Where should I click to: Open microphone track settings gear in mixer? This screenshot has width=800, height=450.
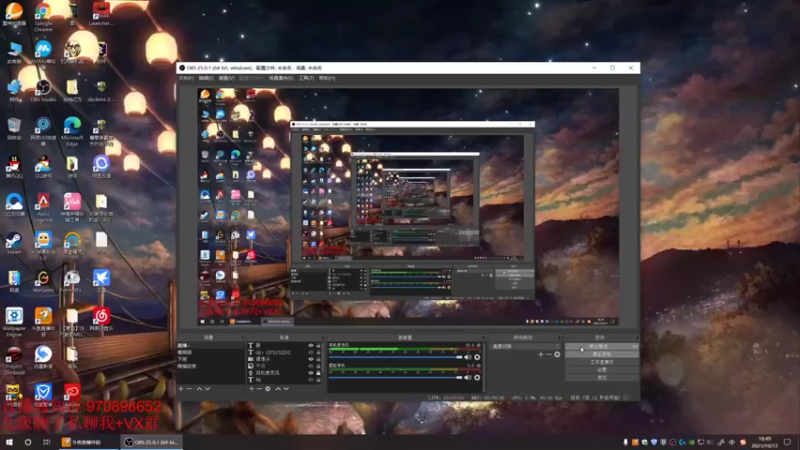[x=477, y=357]
